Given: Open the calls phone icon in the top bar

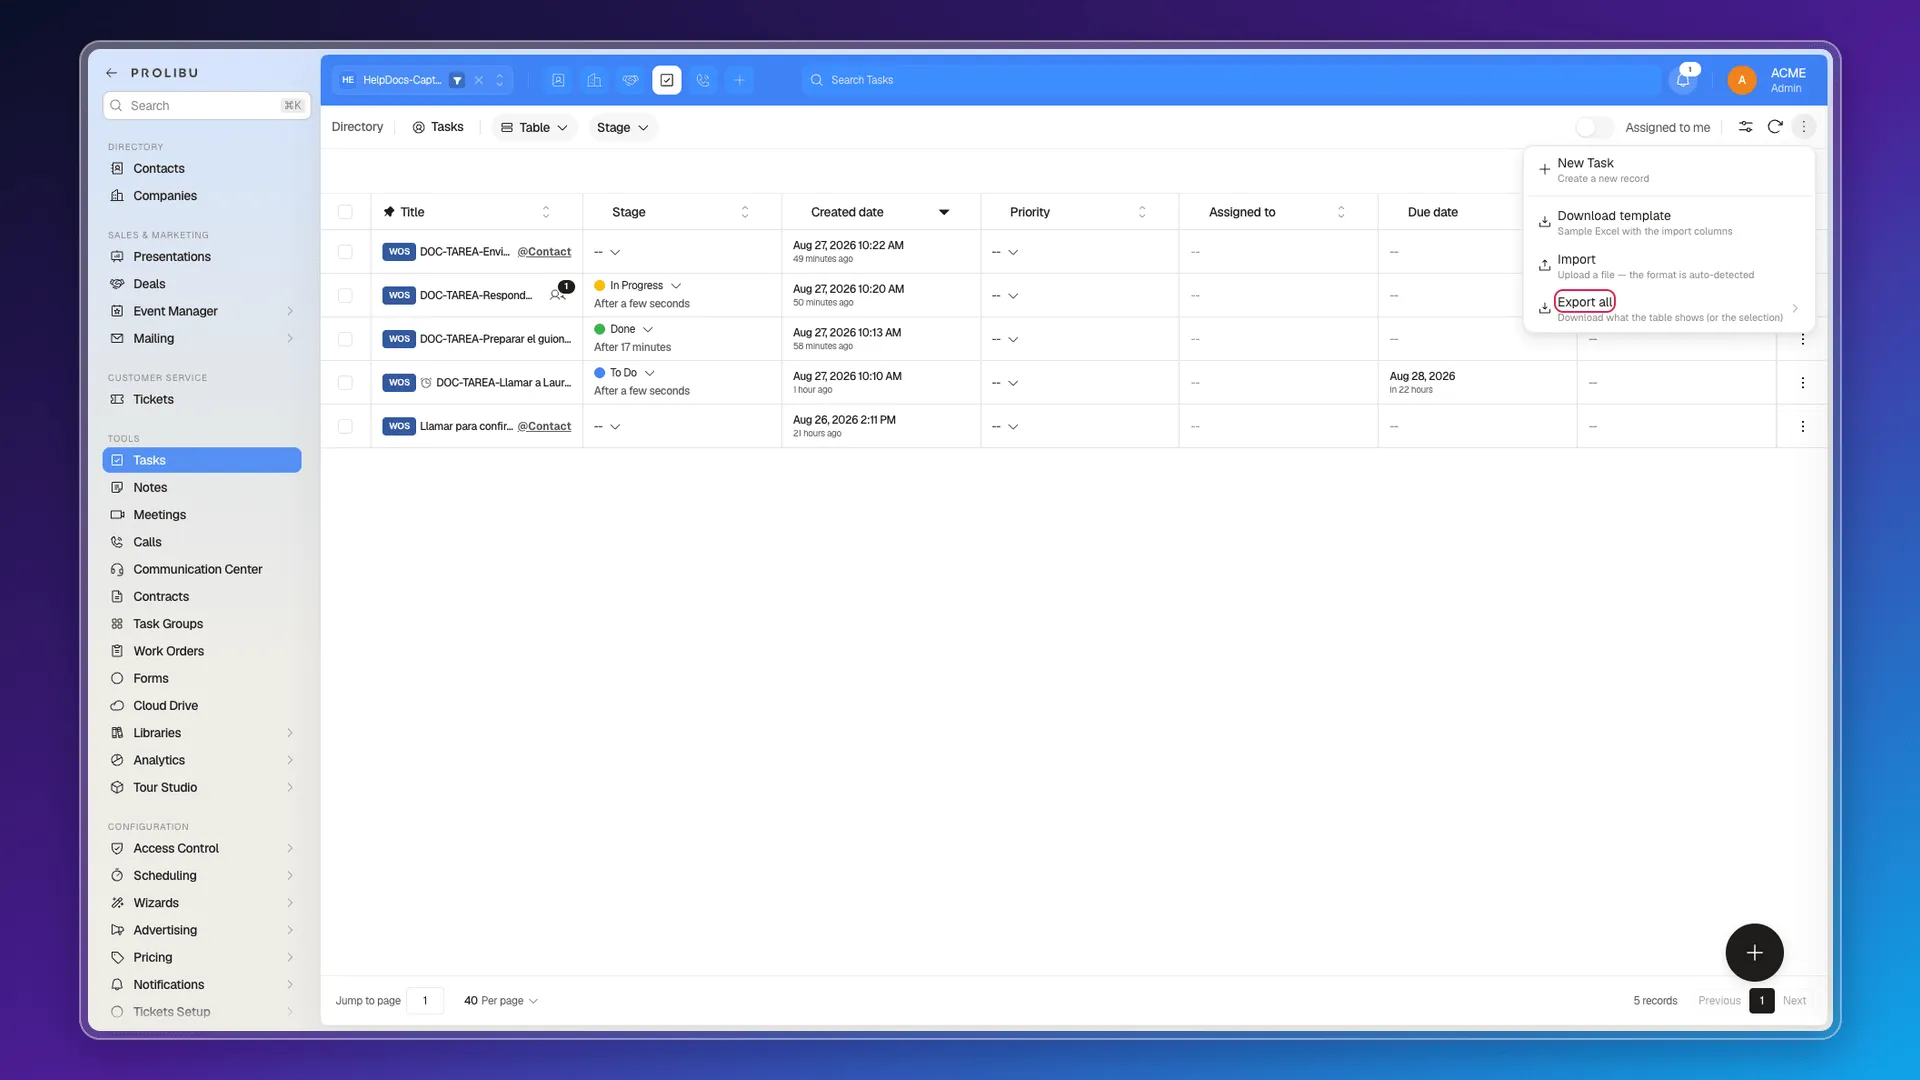Looking at the screenshot, I should pyautogui.click(x=703, y=80).
